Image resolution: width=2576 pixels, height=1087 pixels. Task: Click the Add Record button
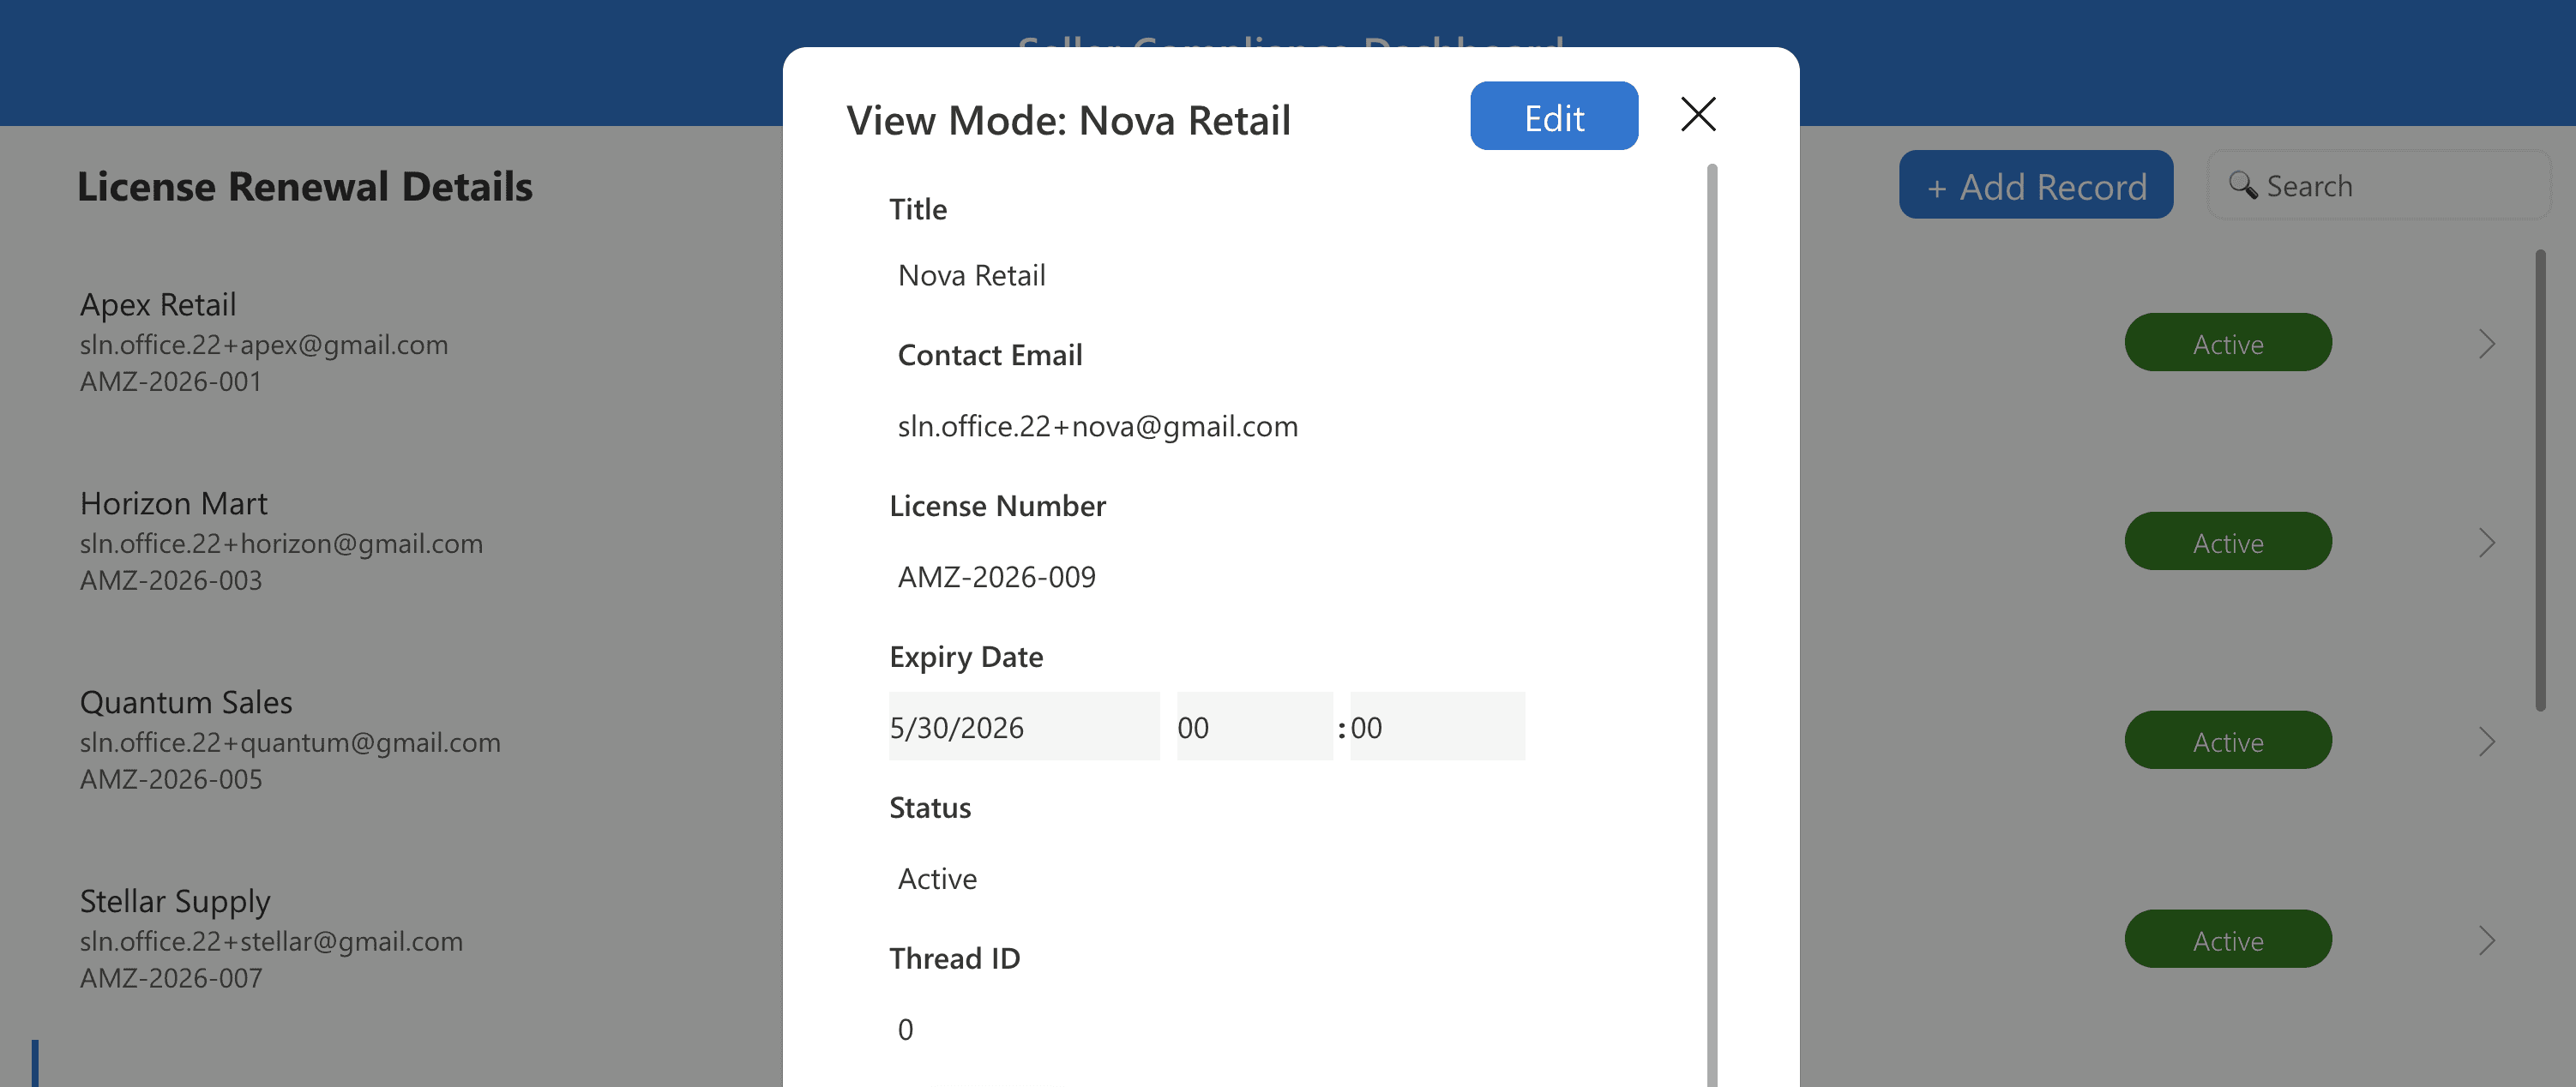pyautogui.click(x=2035, y=186)
